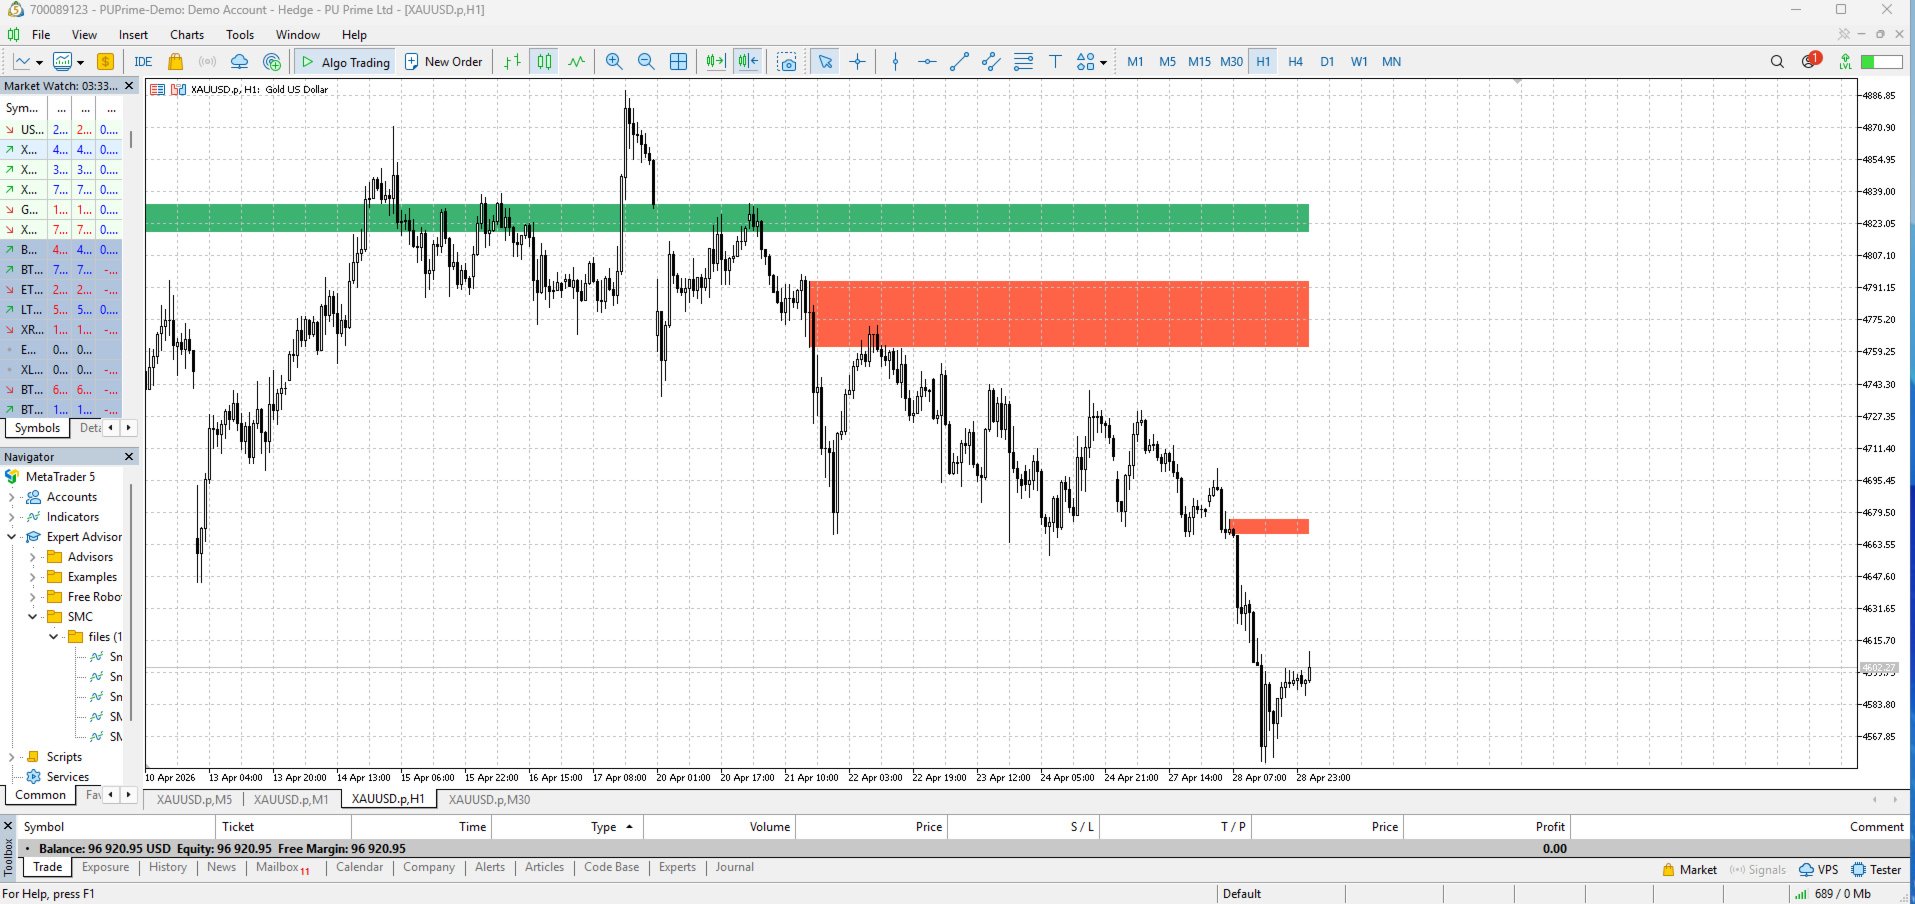Click the New Order button

tap(443, 62)
